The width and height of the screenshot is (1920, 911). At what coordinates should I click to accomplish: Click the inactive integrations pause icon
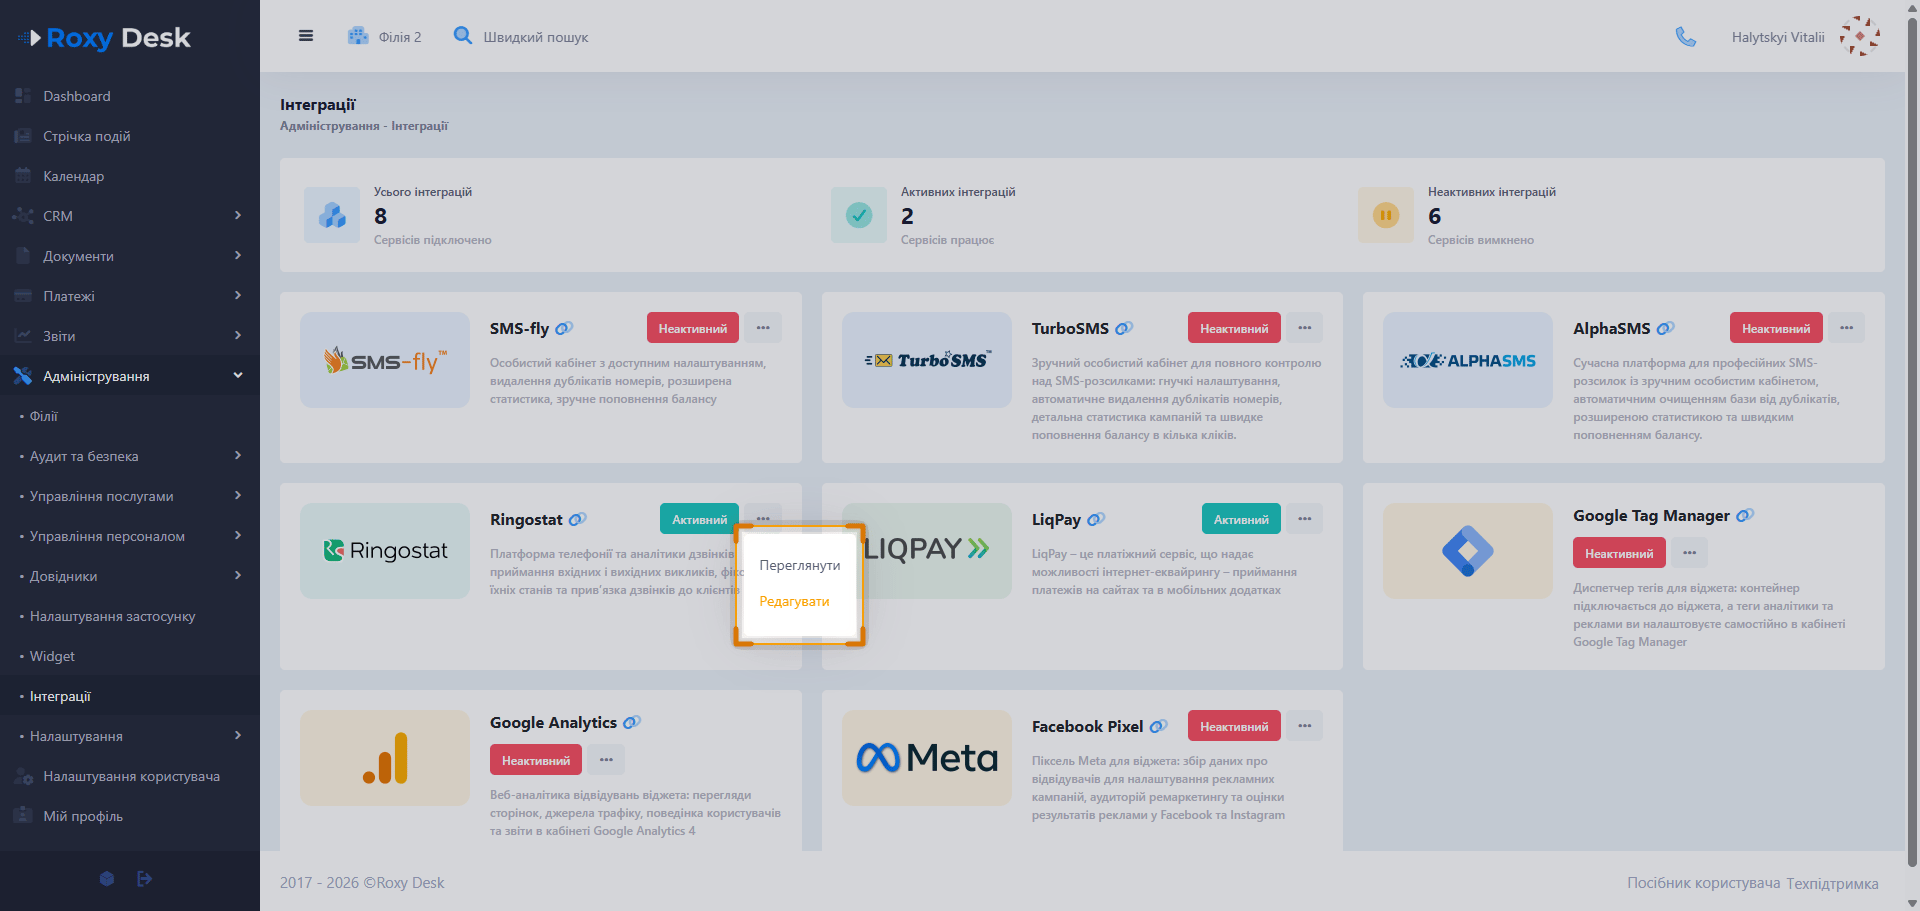[x=1386, y=215]
